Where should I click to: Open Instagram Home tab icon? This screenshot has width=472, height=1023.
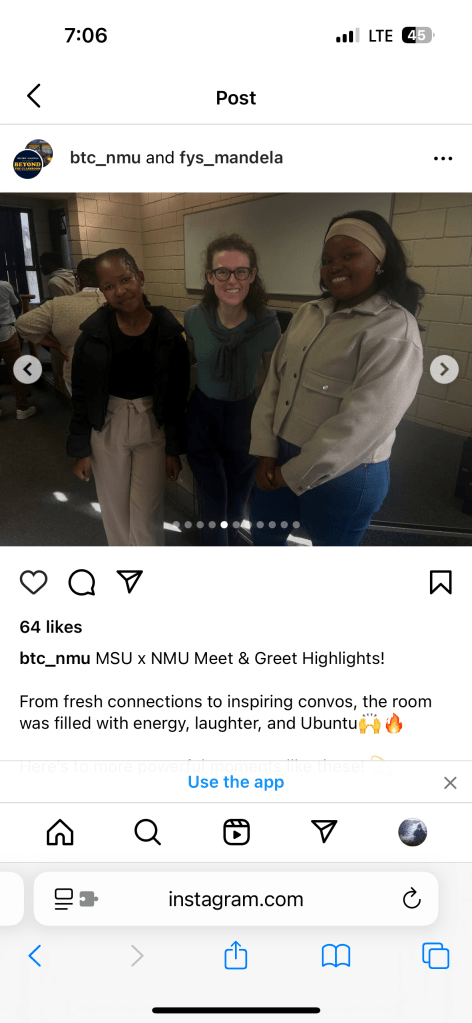60,832
